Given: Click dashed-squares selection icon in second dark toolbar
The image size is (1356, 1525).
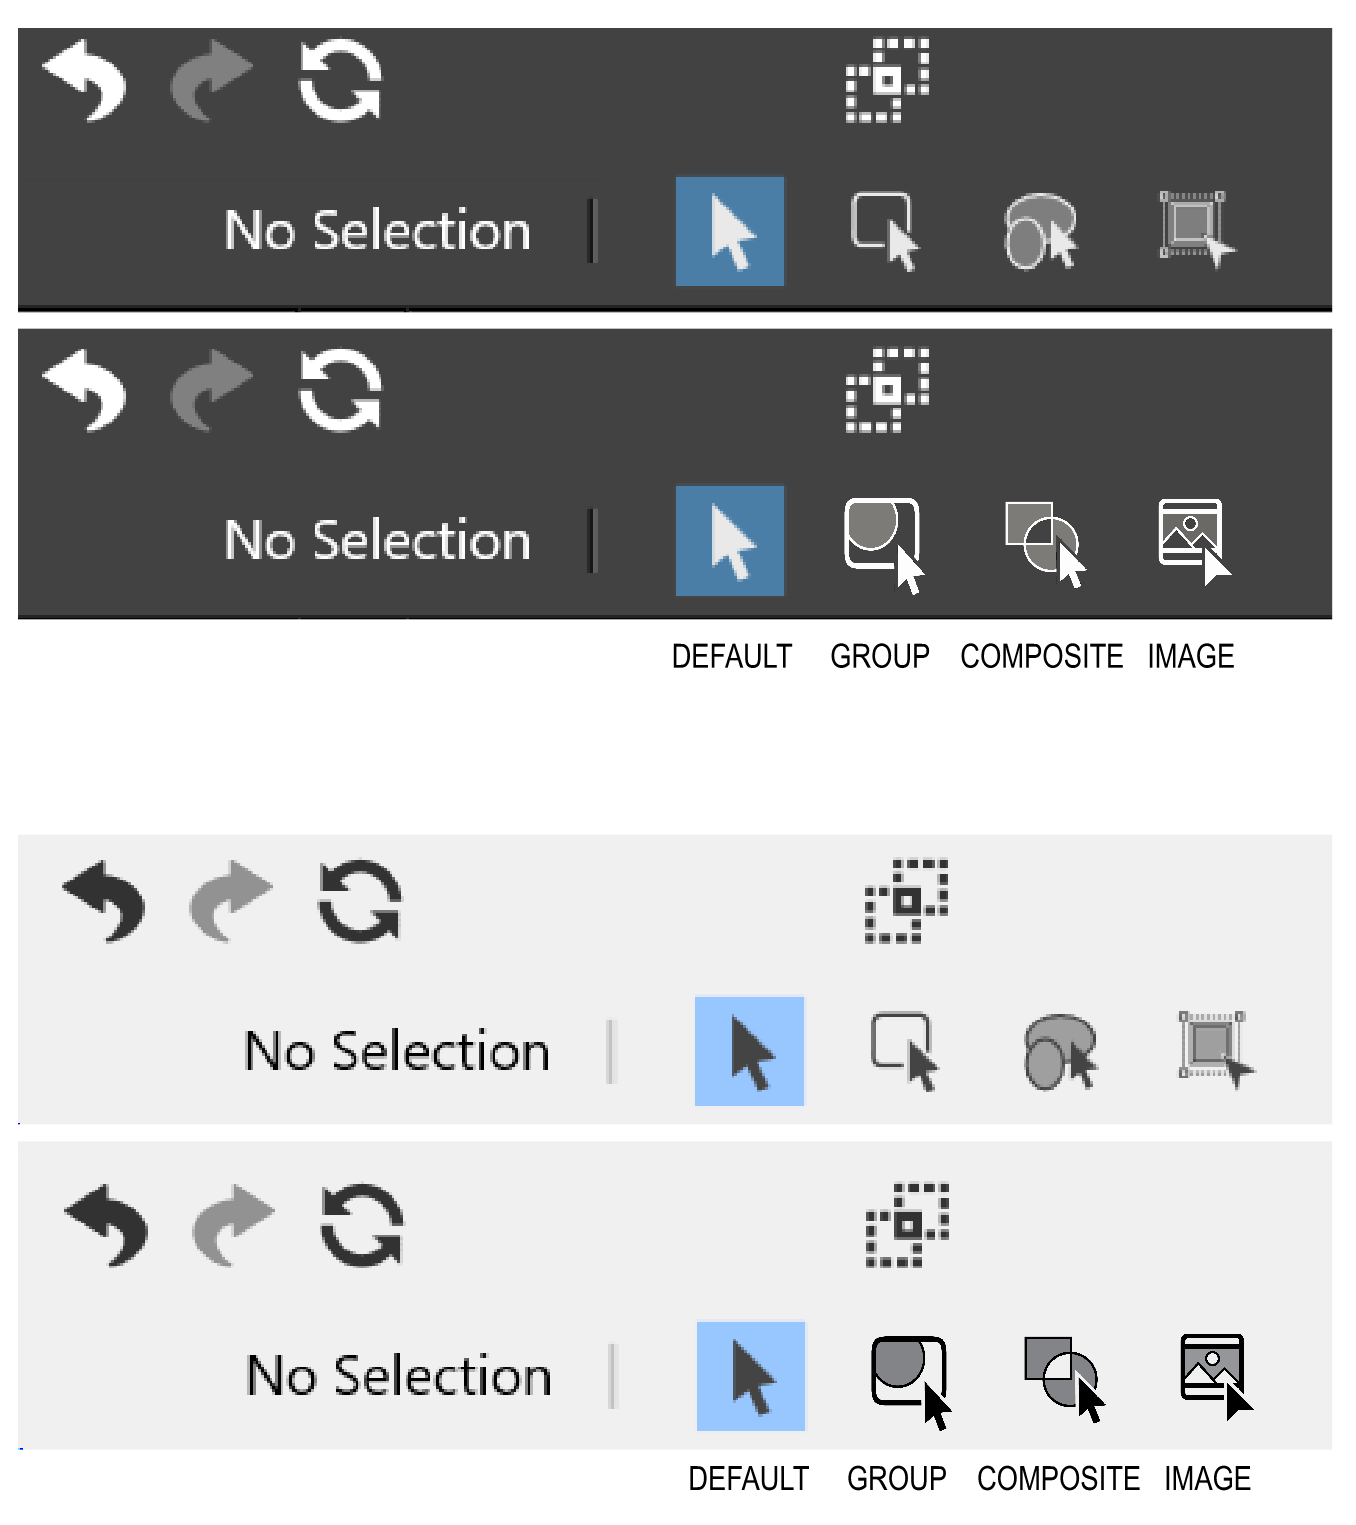Looking at the screenshot, I should (x=887, y=390).
